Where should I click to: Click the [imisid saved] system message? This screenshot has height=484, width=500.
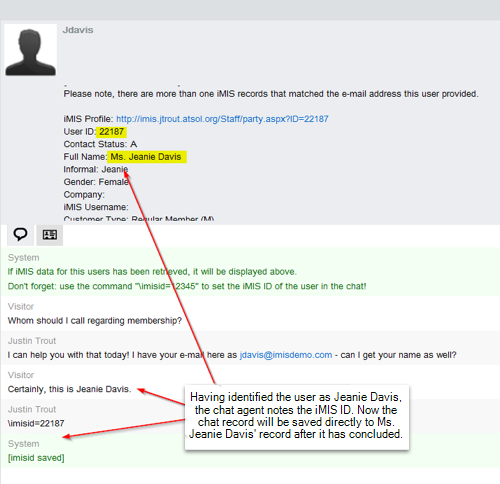tap(36, 458)
